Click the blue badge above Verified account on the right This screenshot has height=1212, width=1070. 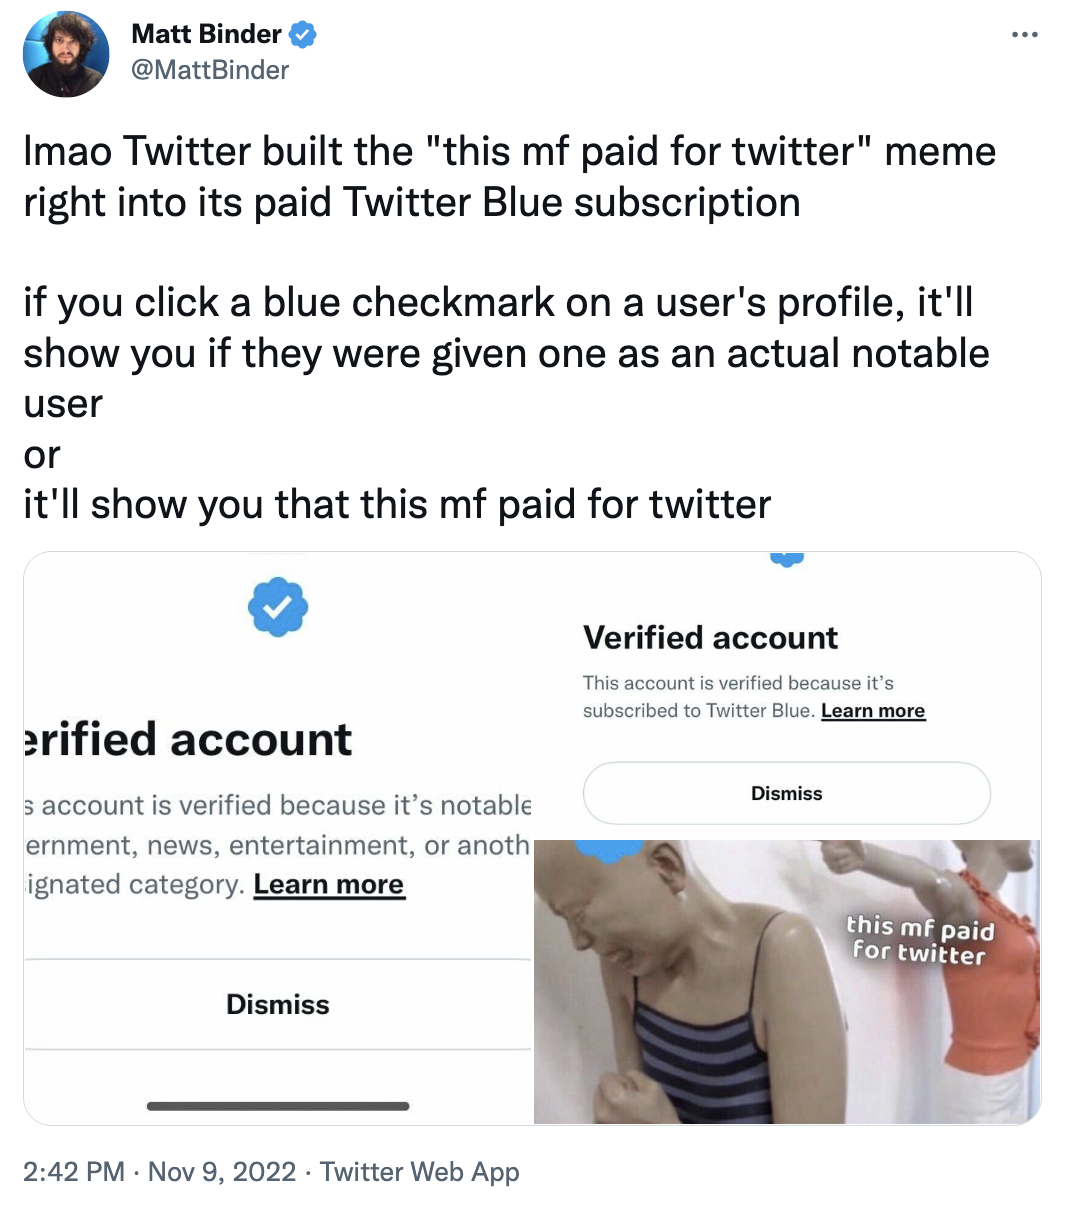(787, 558)
